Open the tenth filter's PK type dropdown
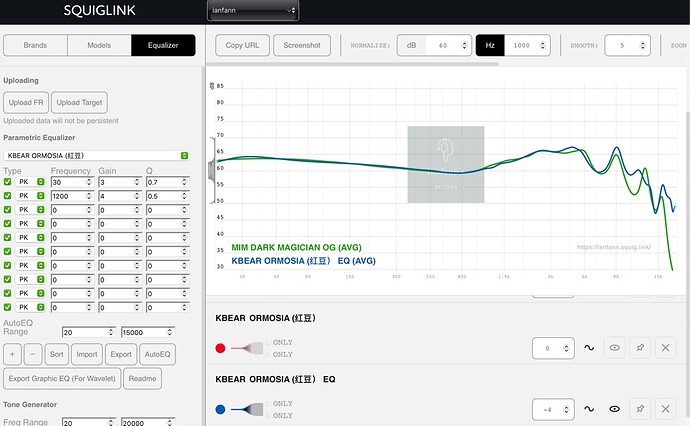690x426 pixels. pos(30,307)
